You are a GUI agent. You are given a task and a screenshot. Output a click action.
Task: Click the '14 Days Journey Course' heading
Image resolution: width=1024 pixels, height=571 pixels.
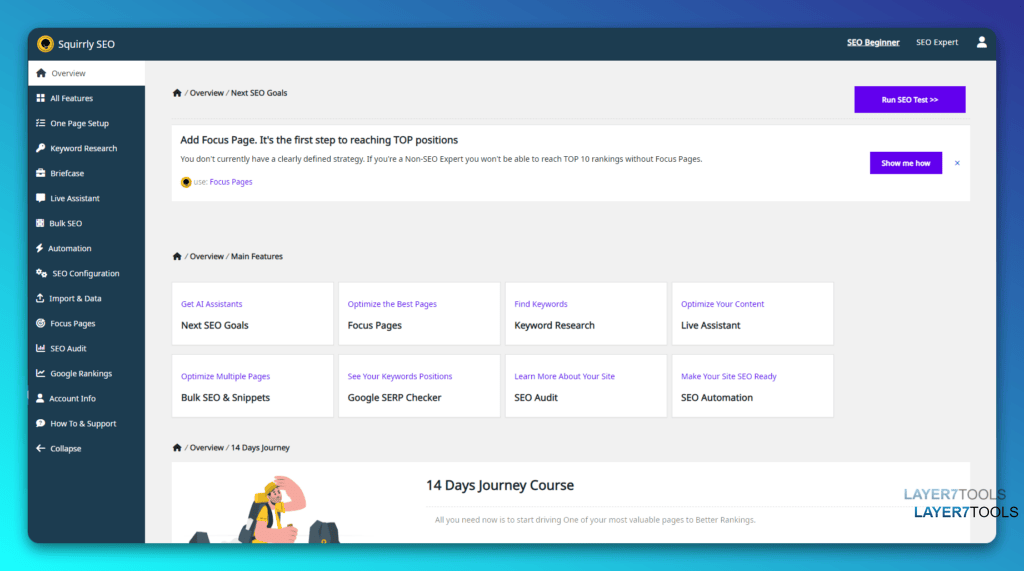tap(500, 485)
